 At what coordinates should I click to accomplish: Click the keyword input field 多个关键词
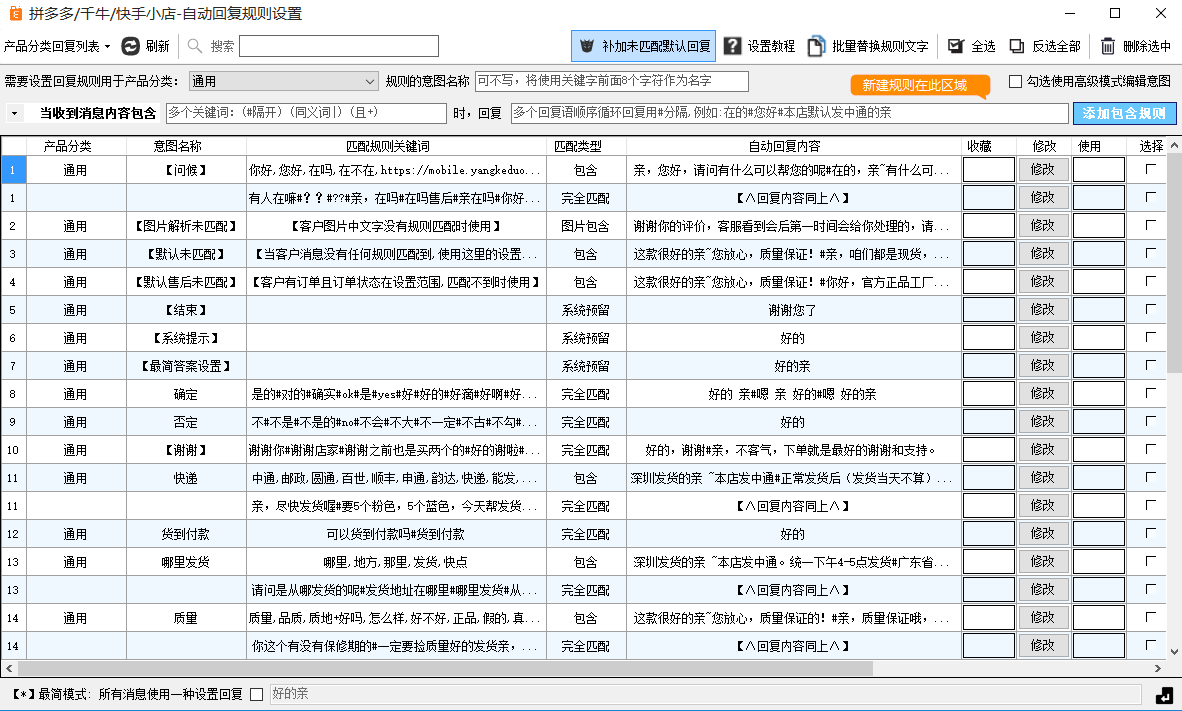pos(306,113)
